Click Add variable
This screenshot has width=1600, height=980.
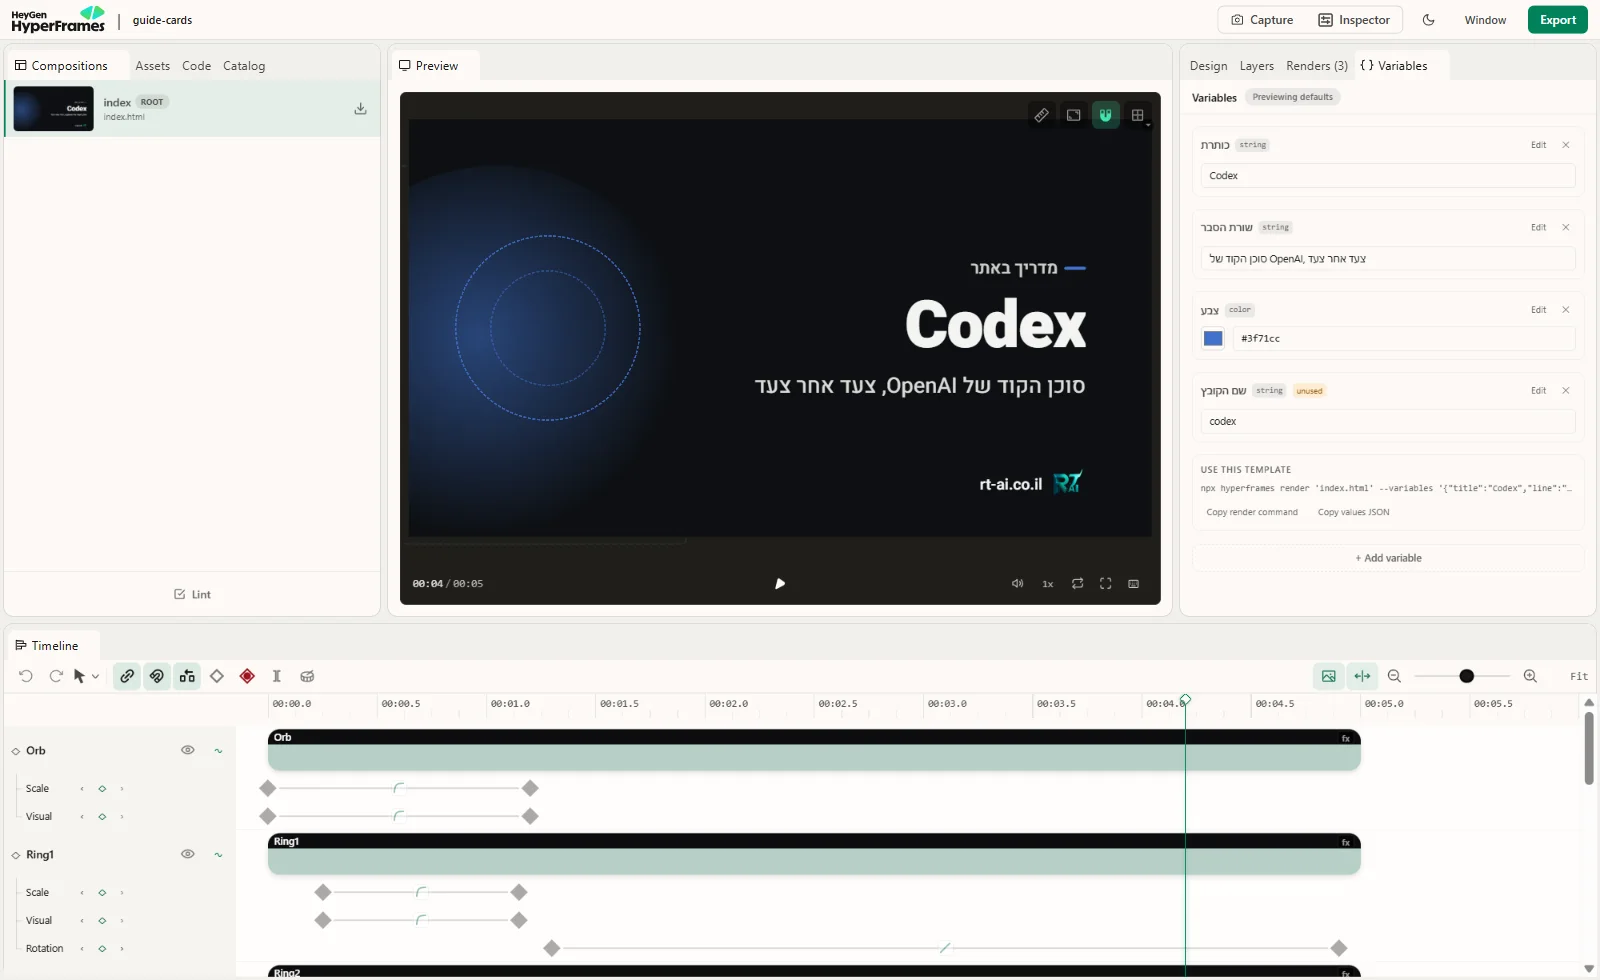(x=1388, y=558)
